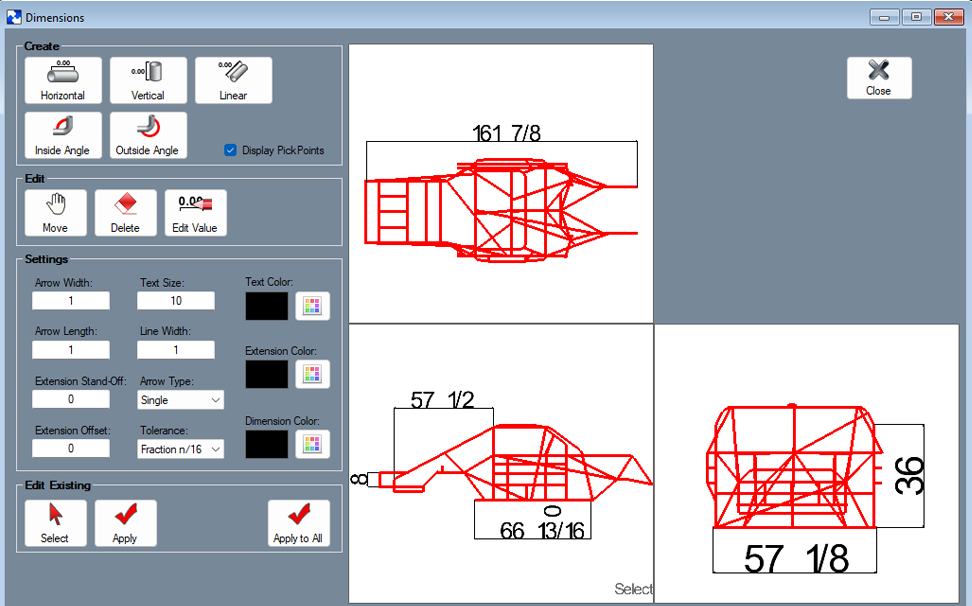This screenshot has height=606, width=972.
Task: Click the 66 13/16 dimension text
Action: 542,530
